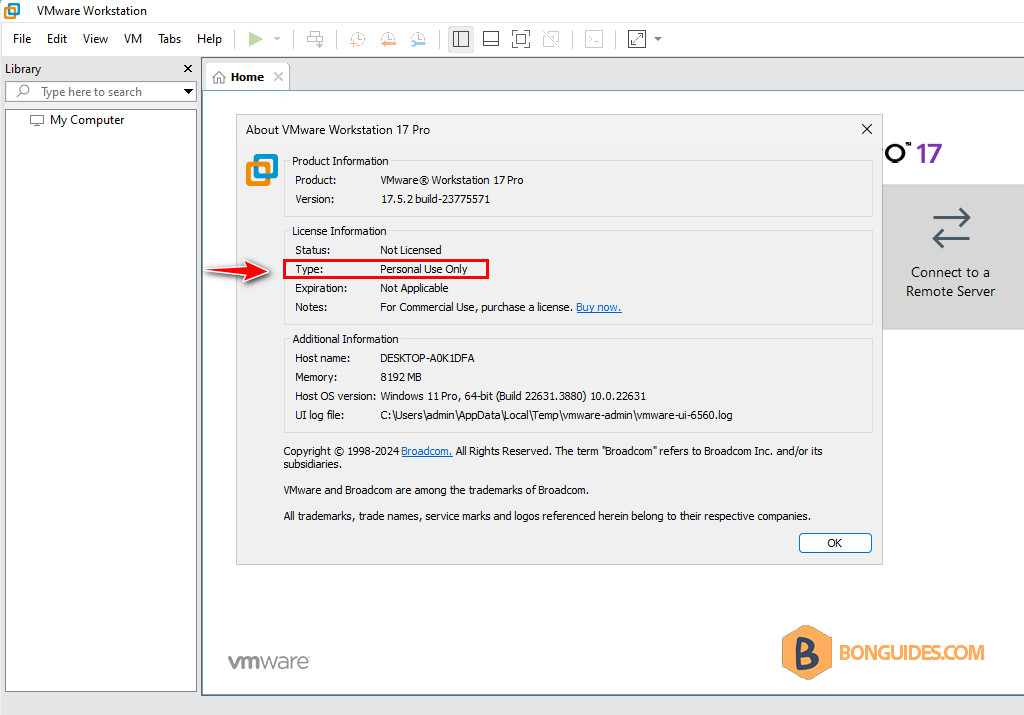Toggle the thumbnail bar view icon

pyautogui.click(x=491, y=39)
